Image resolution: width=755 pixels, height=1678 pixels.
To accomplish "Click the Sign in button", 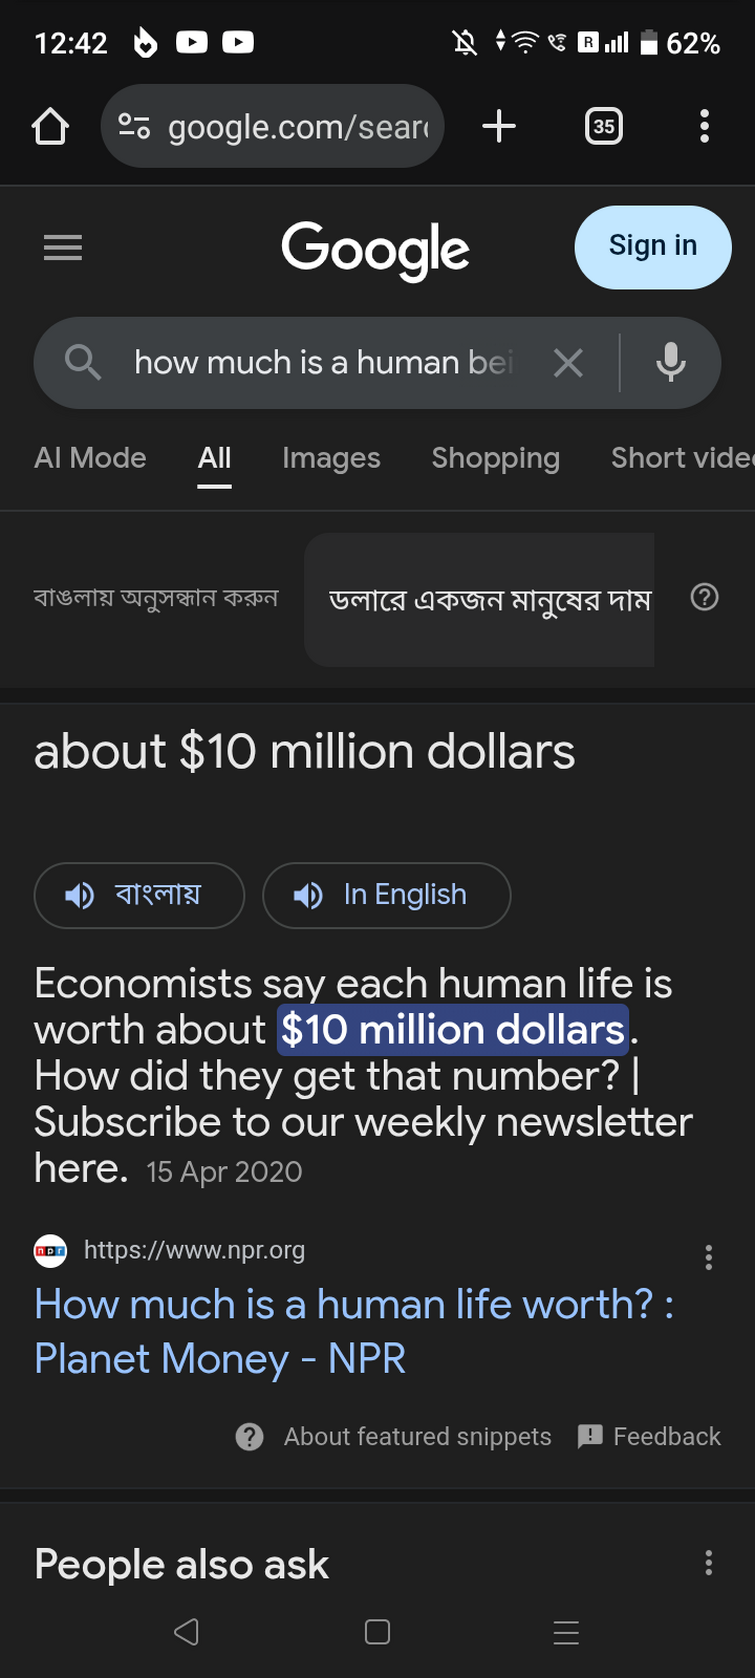I will point(652,247).
